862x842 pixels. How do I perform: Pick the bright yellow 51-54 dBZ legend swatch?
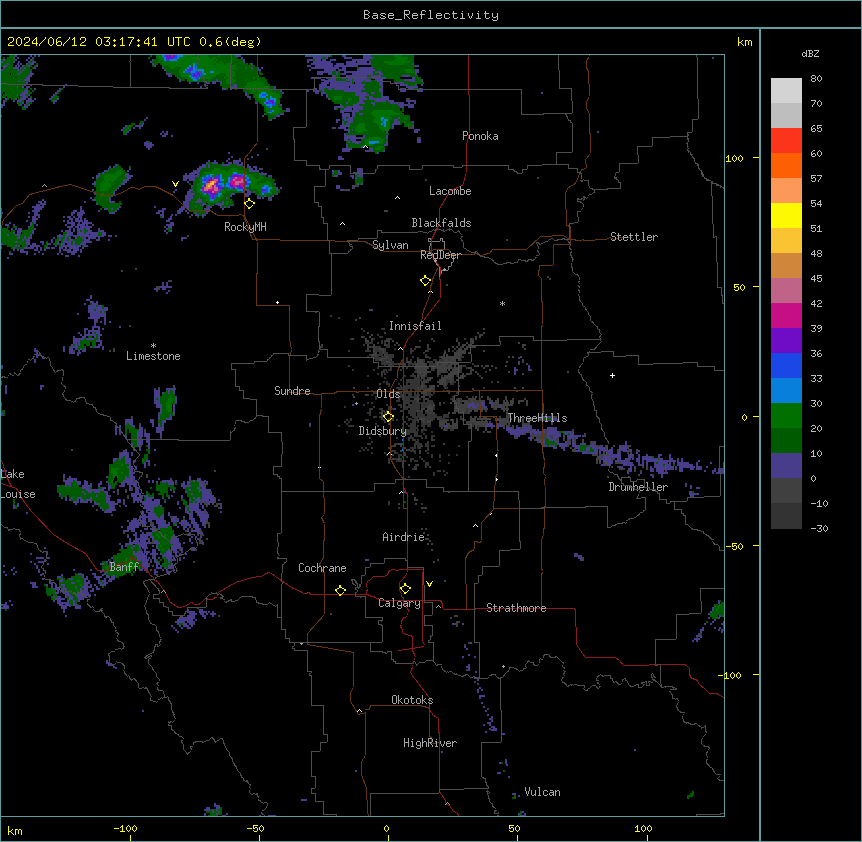click(786, 216)
